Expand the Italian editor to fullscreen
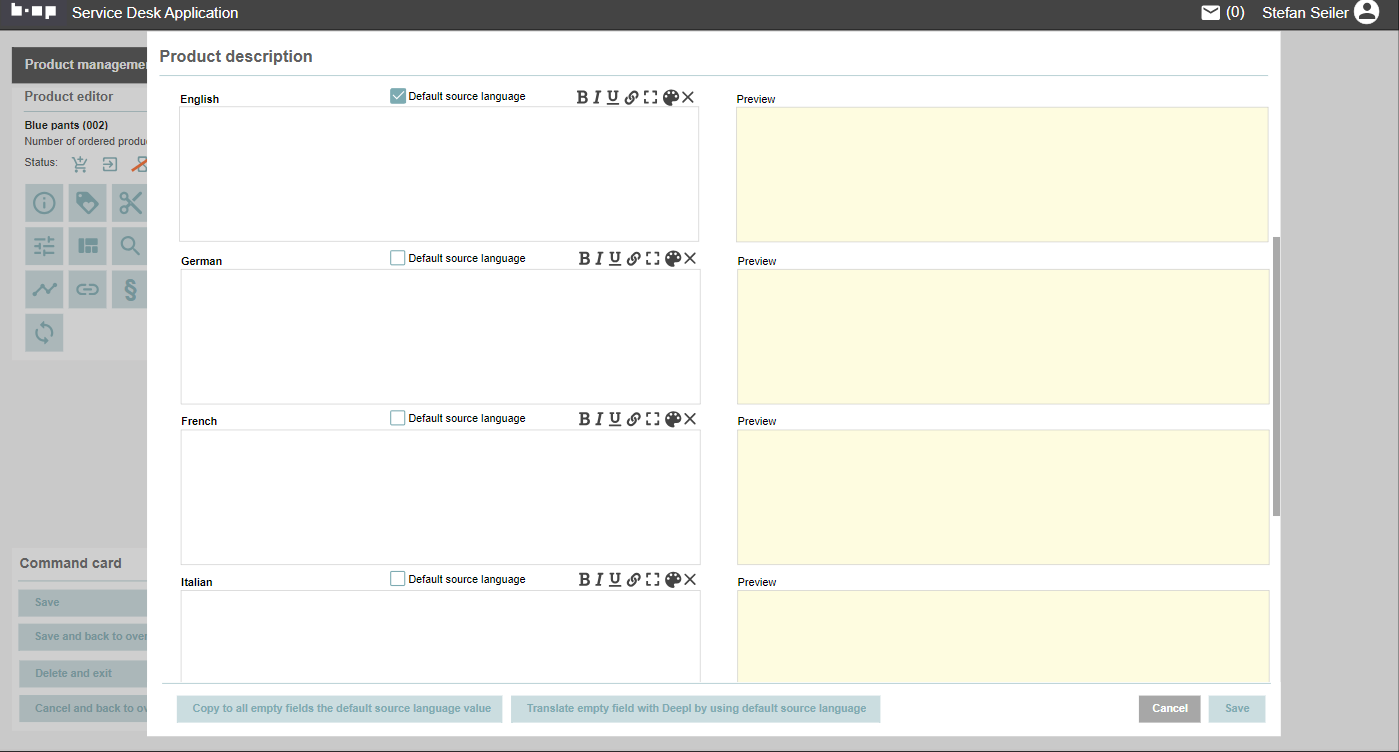Viewport: 1399px width, 752px height. click(652, 580)
